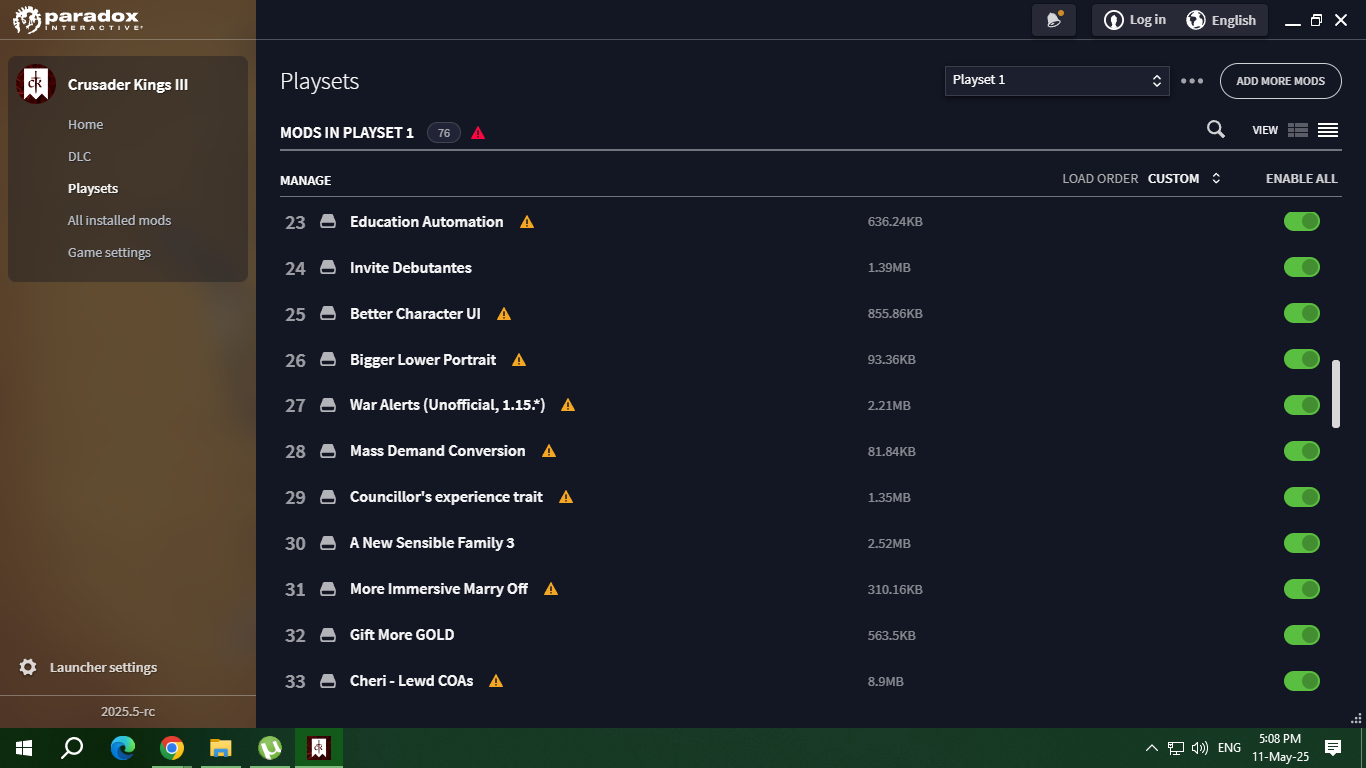Toggle off Better Character UI mod

click(x=1302, y=313)
